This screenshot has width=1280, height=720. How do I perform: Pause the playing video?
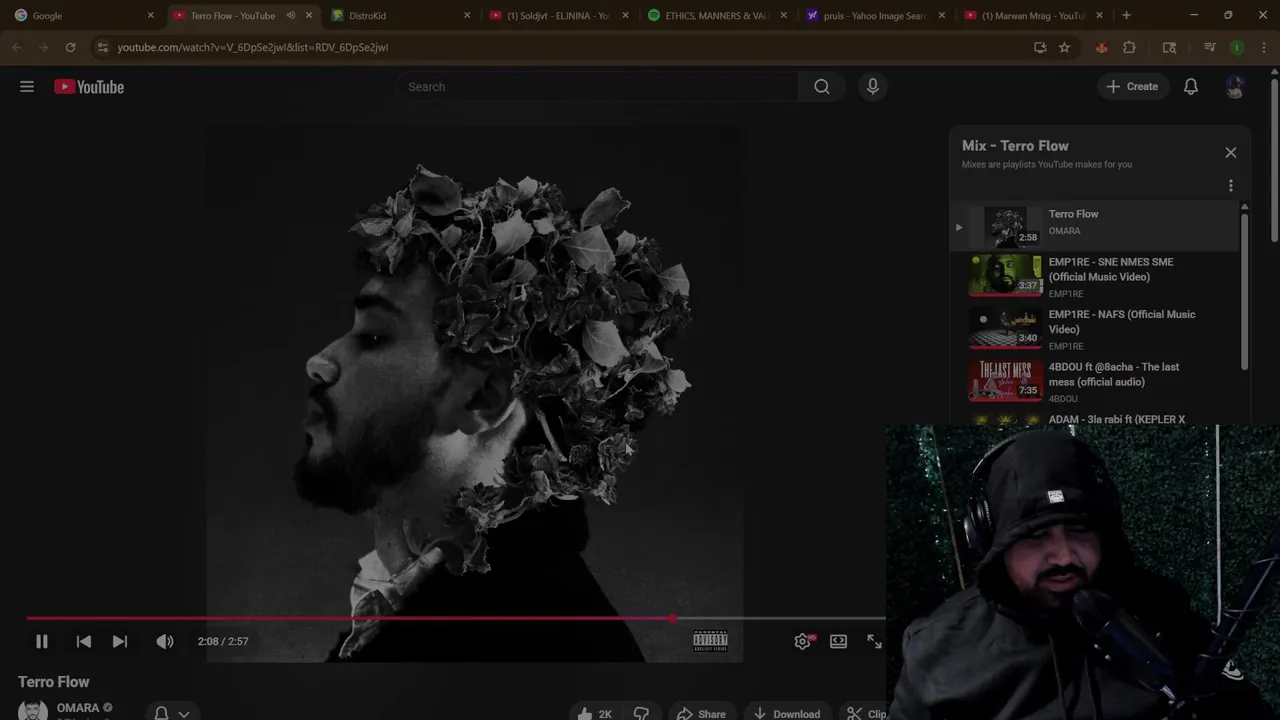click(42, 641)
